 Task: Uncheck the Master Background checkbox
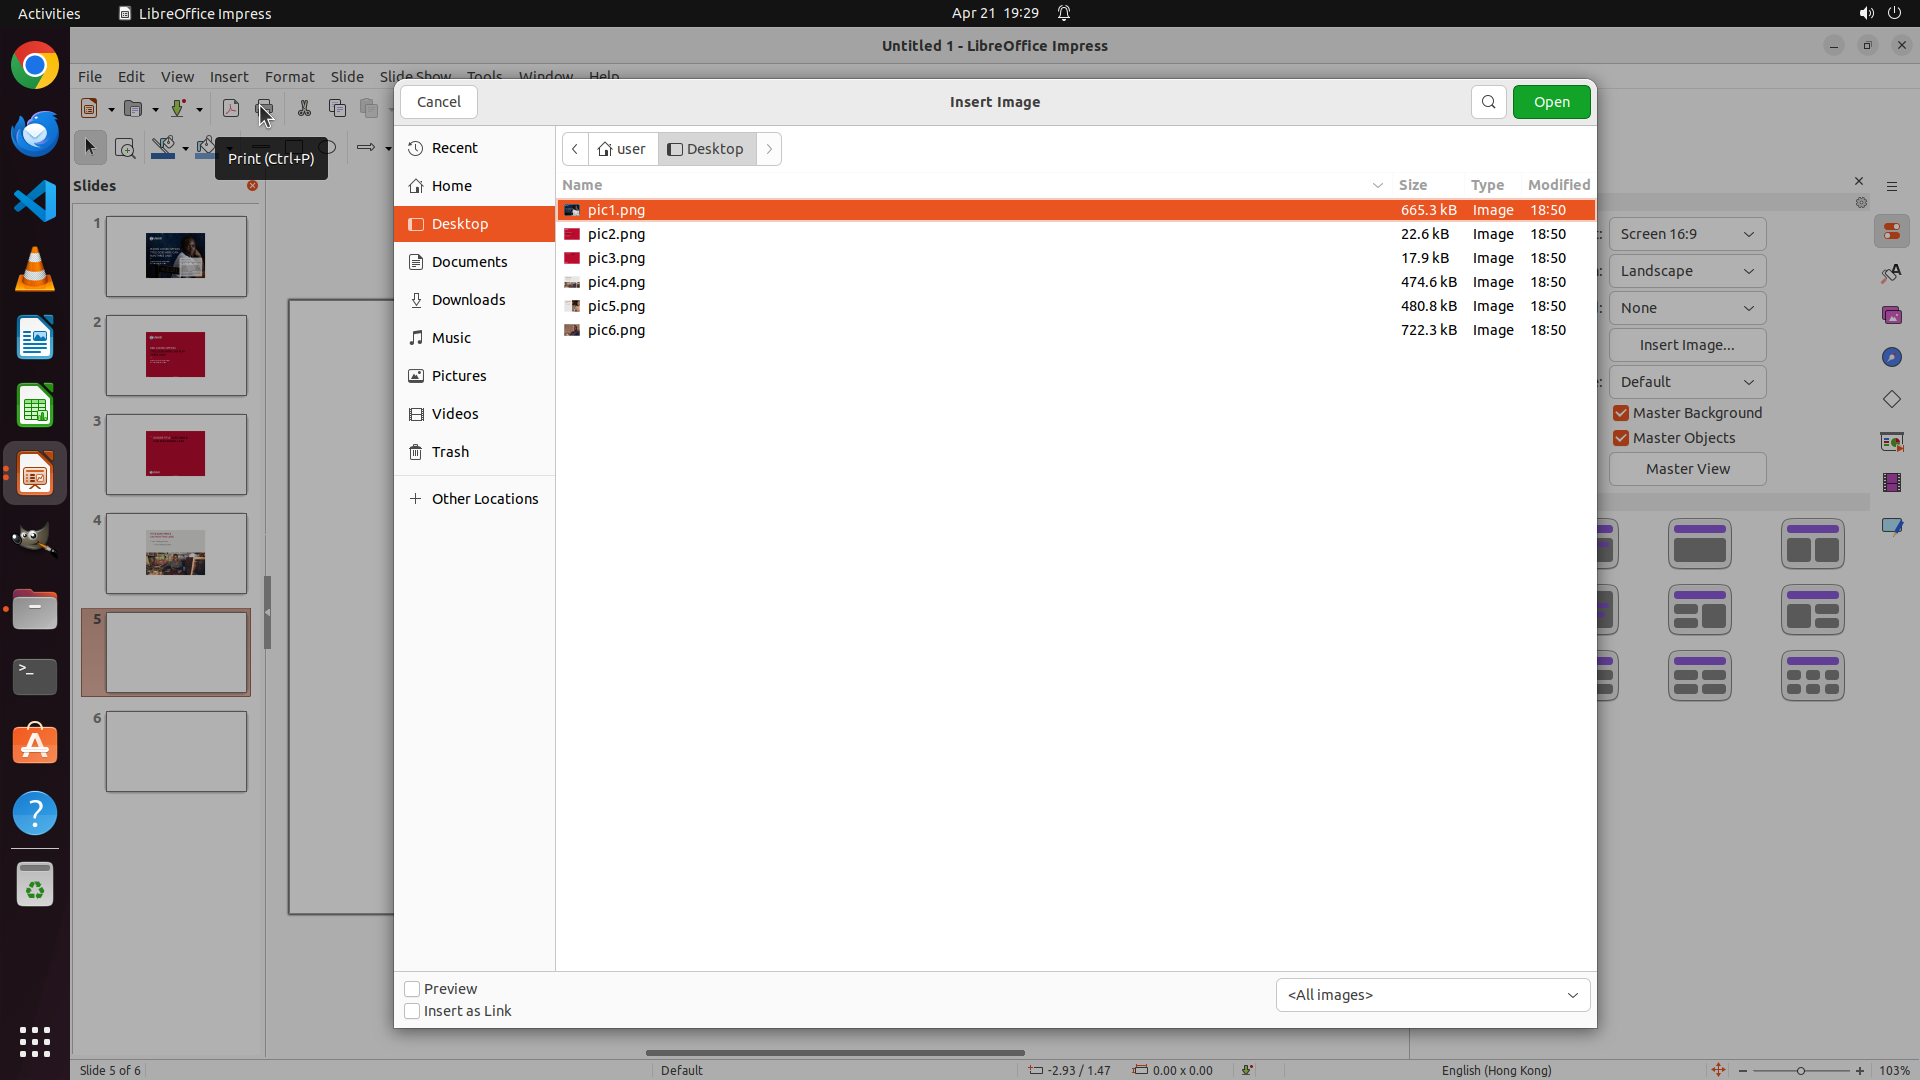pos(1621,413)
